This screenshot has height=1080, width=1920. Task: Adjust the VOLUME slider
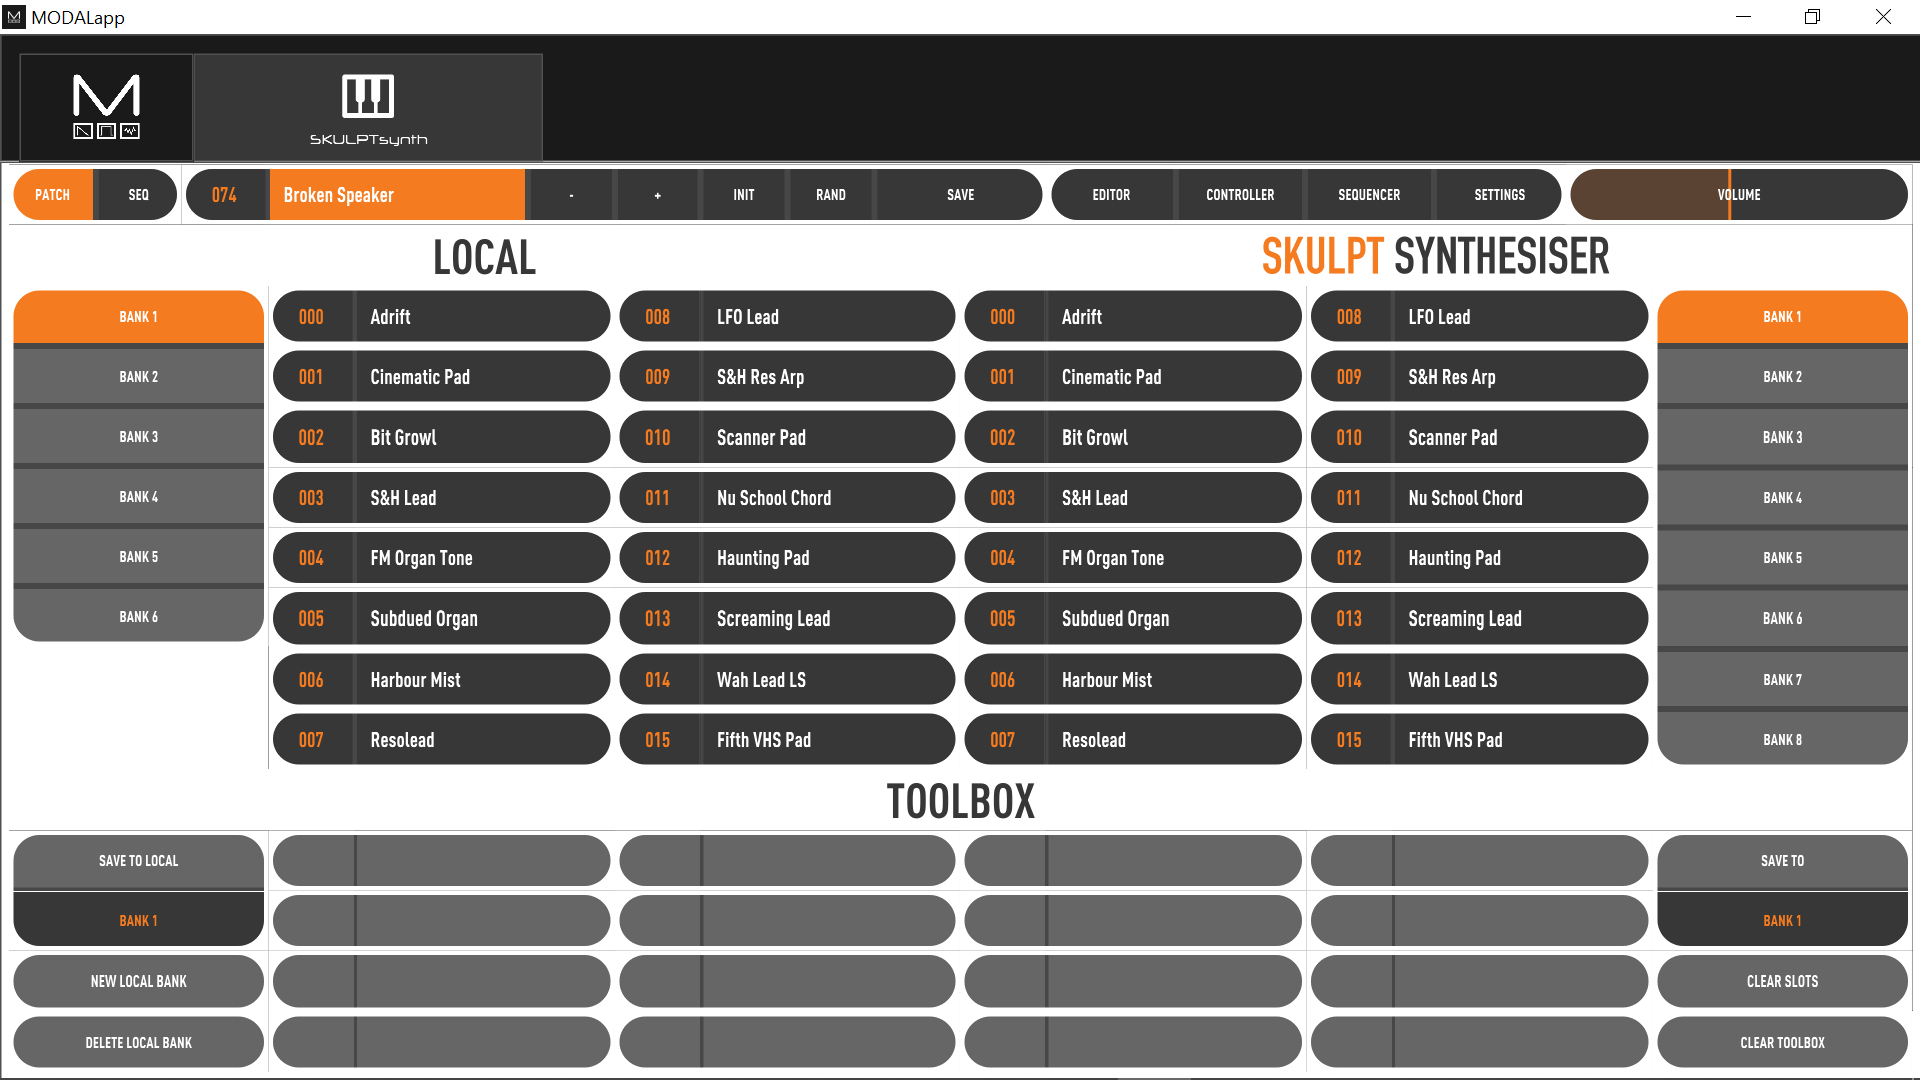pyautogui.click(x=1738, y=195)
